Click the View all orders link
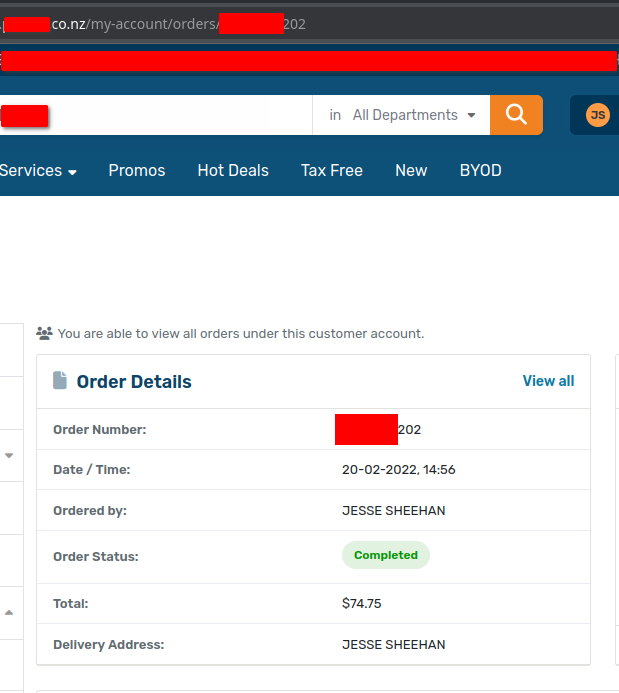Screen dimensions: 619x693 [x=548, y=381]
